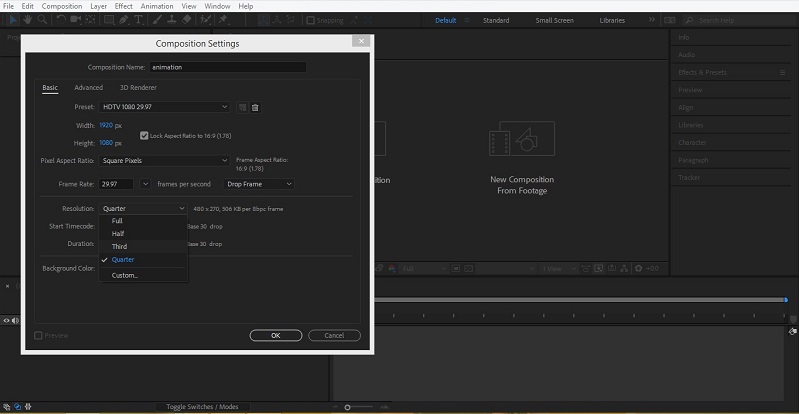Viewport: 799px width, 414px height.
Task: Close the Composition Settings dialog
Action: pos(361,41)
